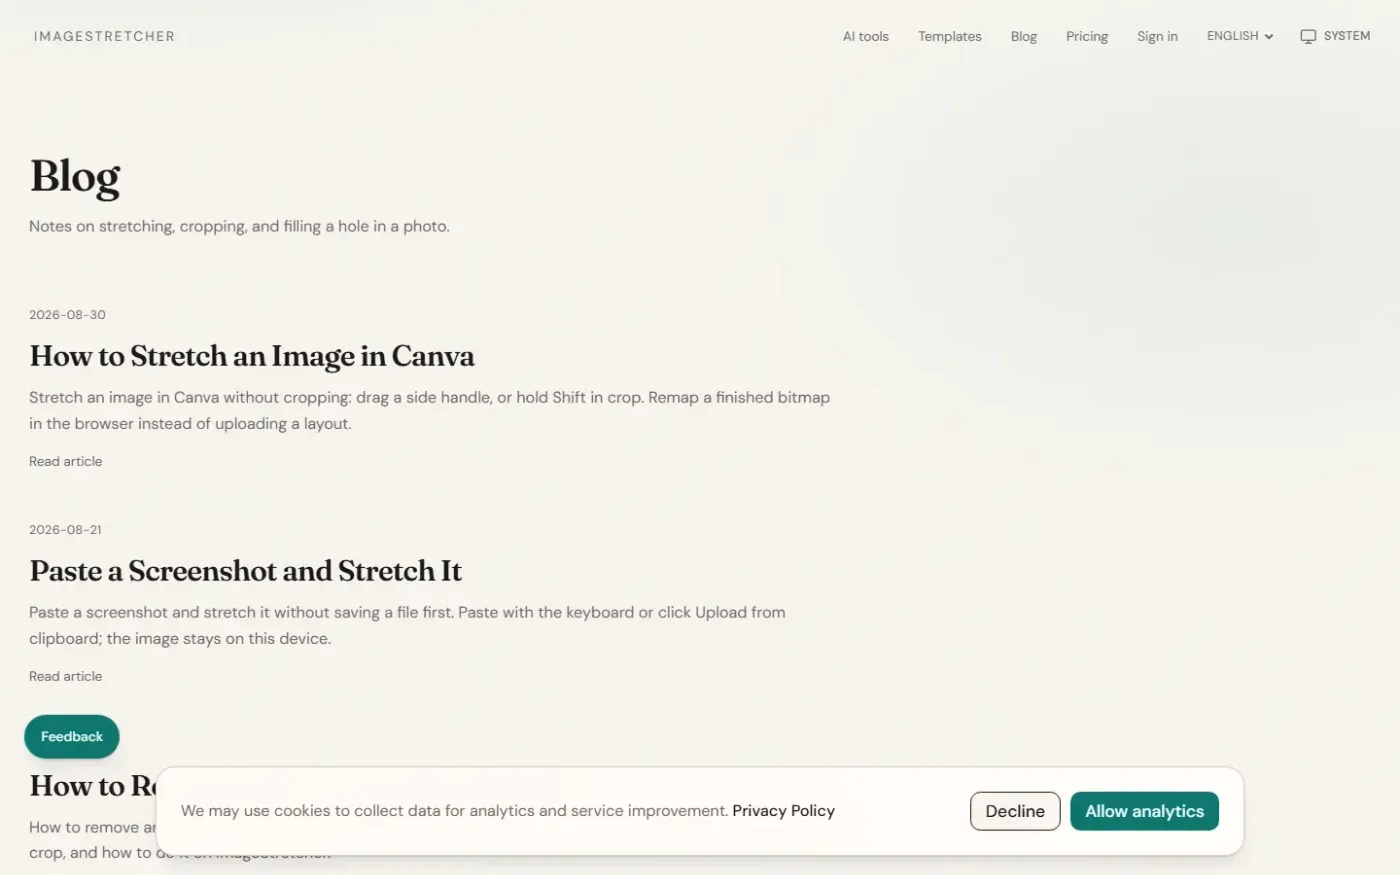The height and width of the screenshot is (875, 1400).
Task: Click the 'We may use cookies' message
Action: [454, 811]
